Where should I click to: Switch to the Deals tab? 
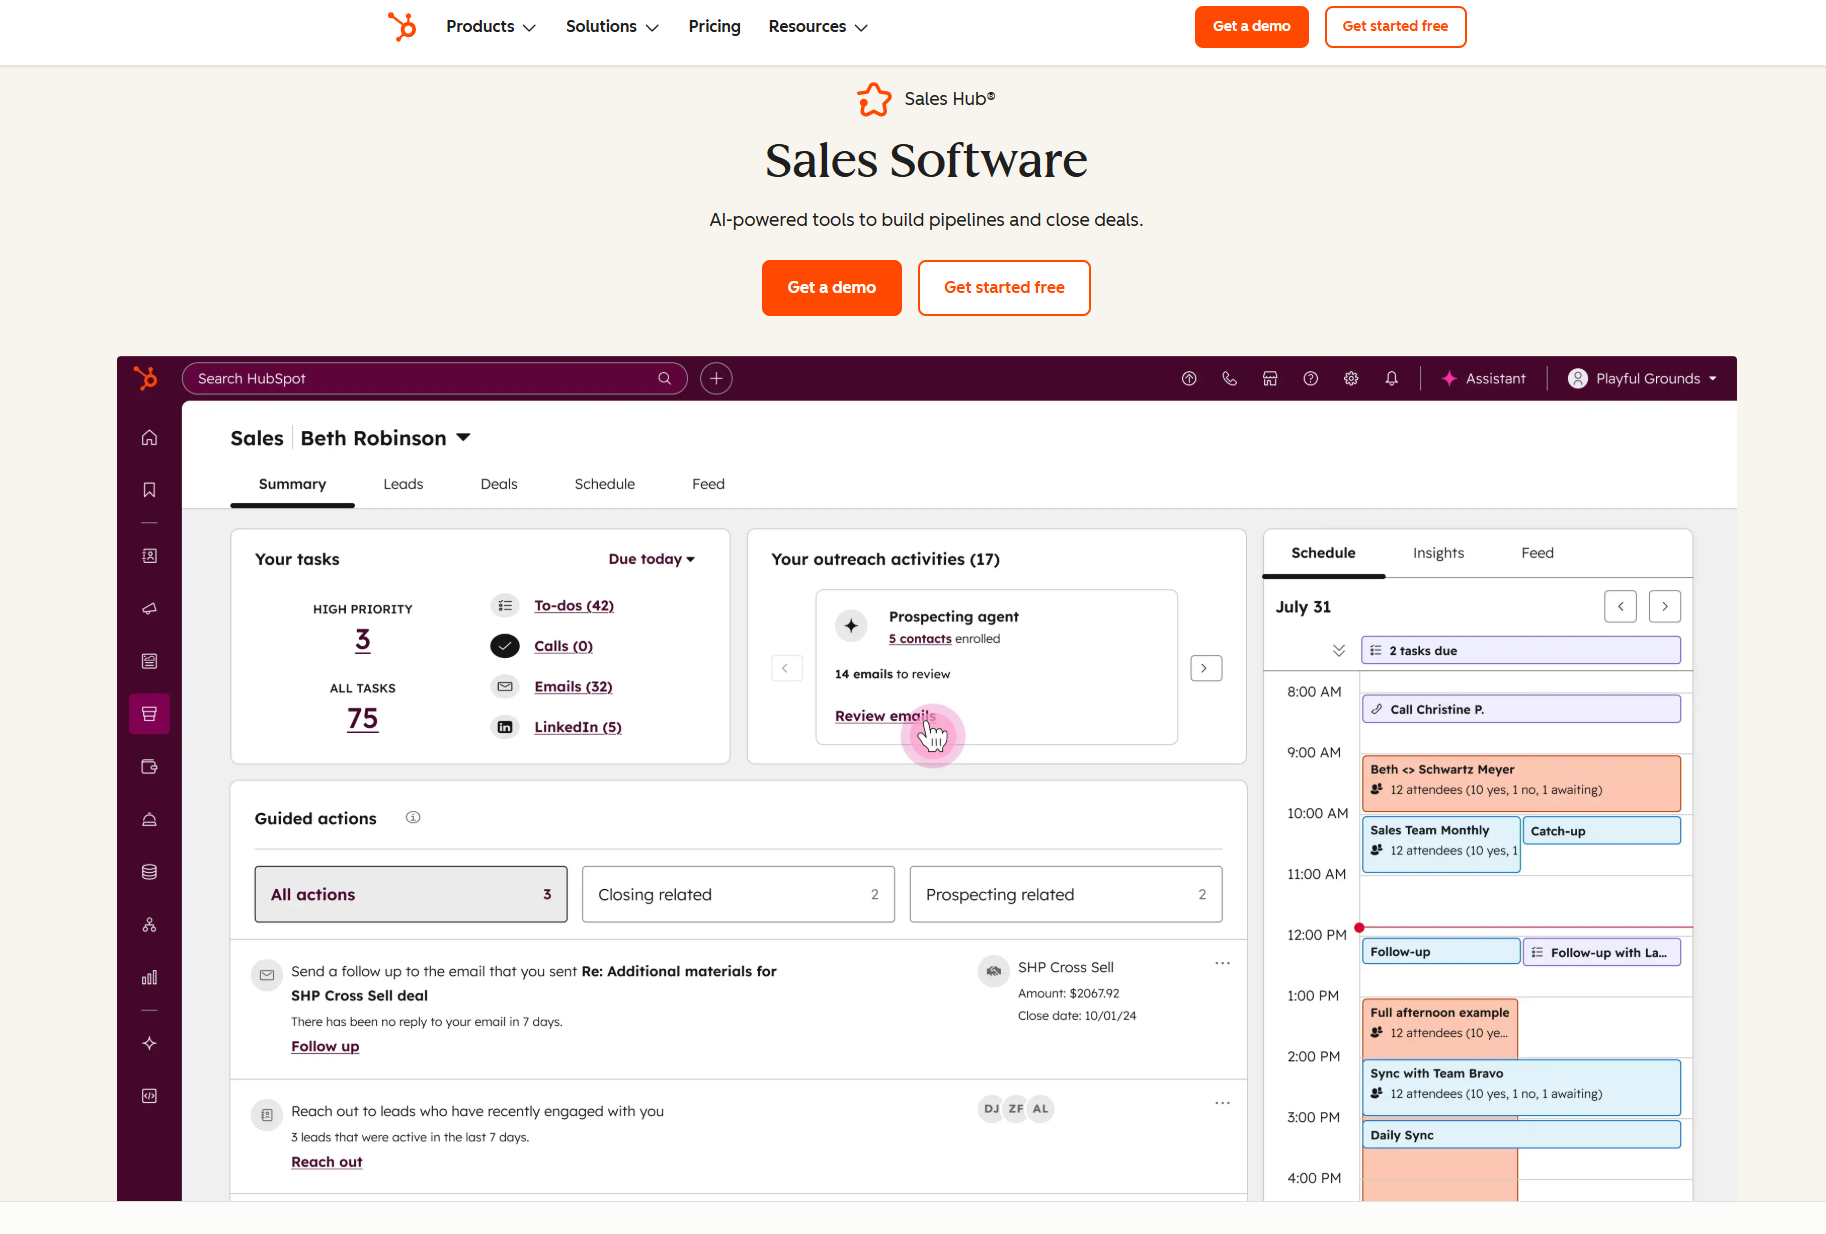[x=499, y=484]
